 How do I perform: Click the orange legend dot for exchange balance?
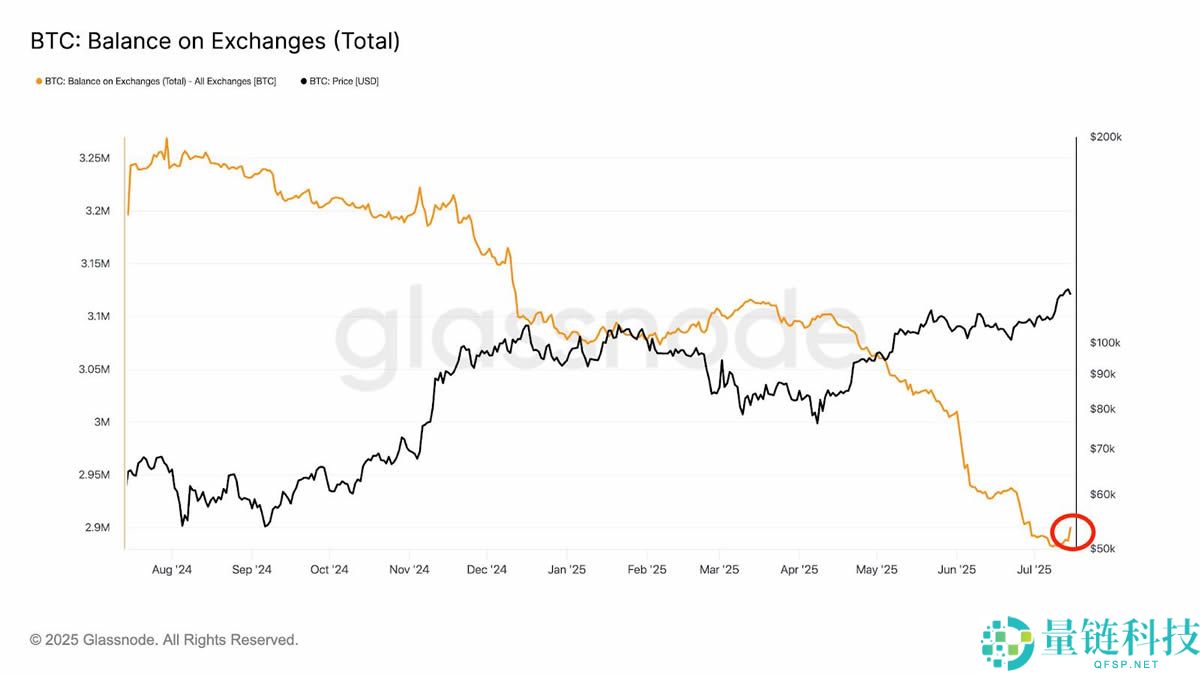(39, 81)
